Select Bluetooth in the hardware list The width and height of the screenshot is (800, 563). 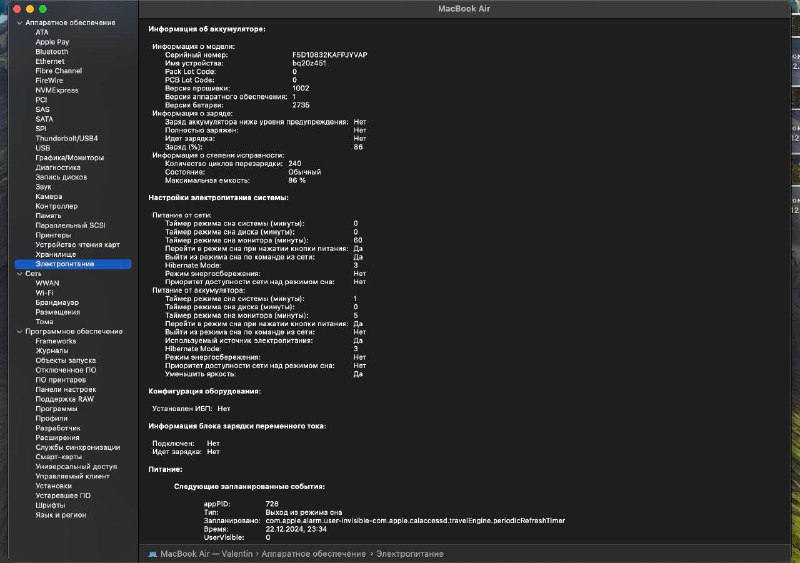tap(52, 51)
